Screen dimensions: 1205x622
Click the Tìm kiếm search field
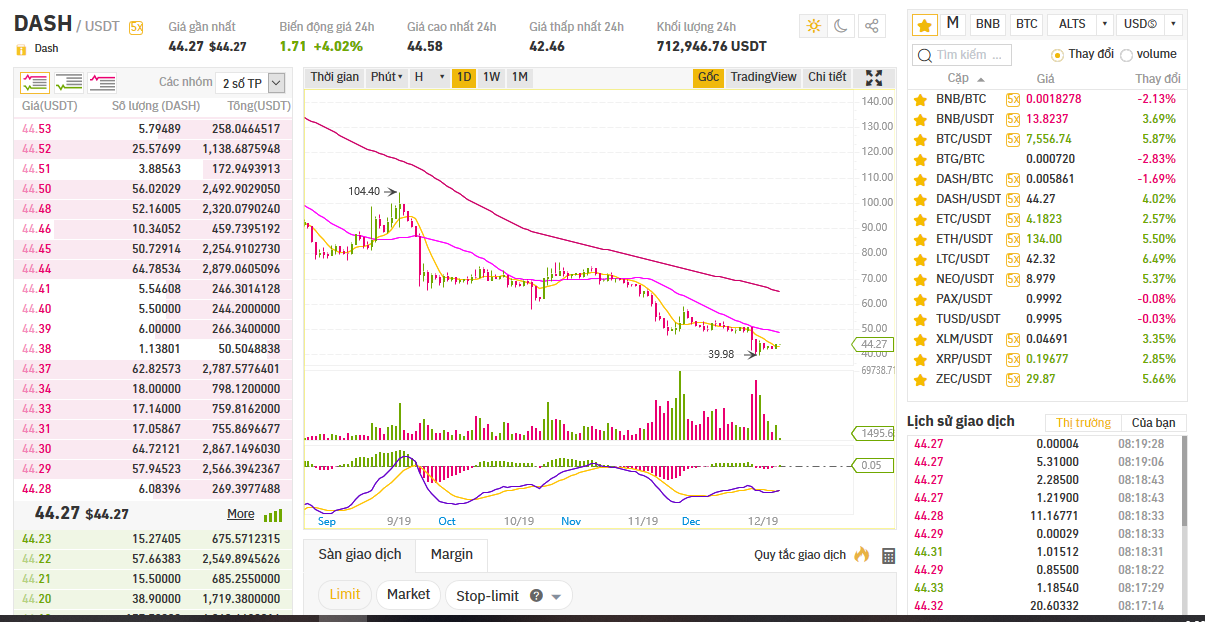(962, 55)
